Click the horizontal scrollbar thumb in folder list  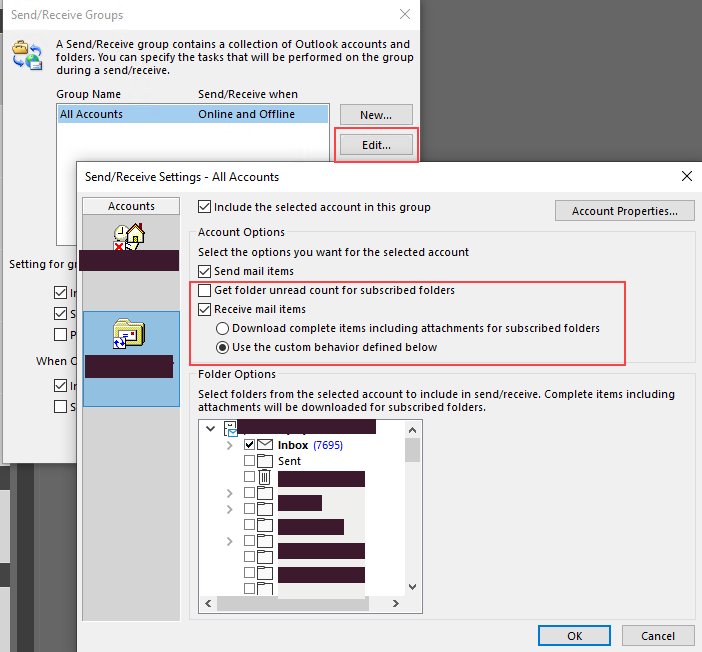pos(293,604)
